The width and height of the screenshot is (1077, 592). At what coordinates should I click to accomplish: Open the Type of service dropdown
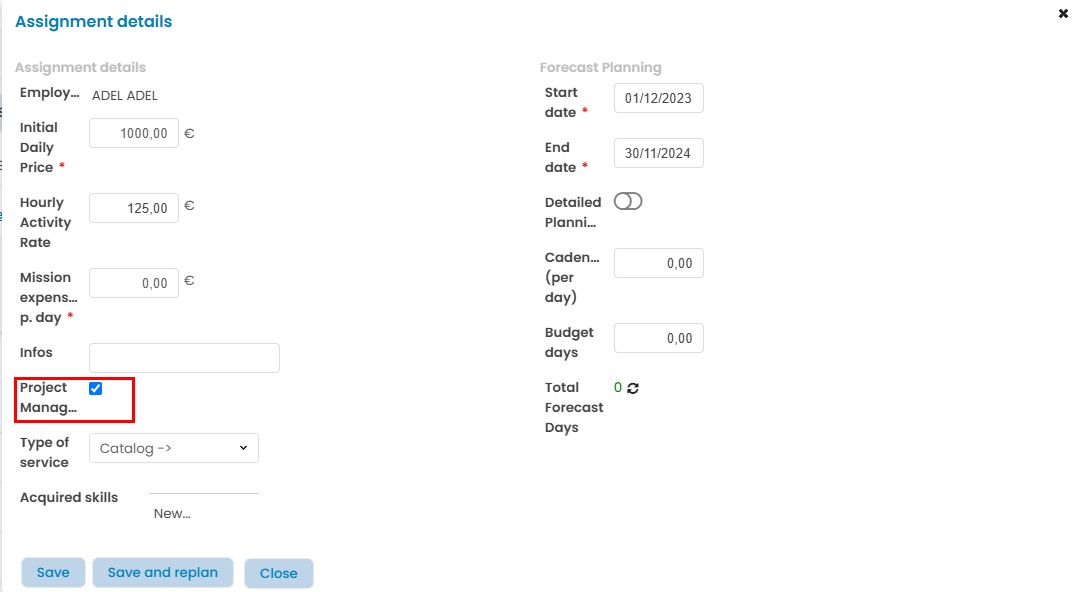coord(174,448)
